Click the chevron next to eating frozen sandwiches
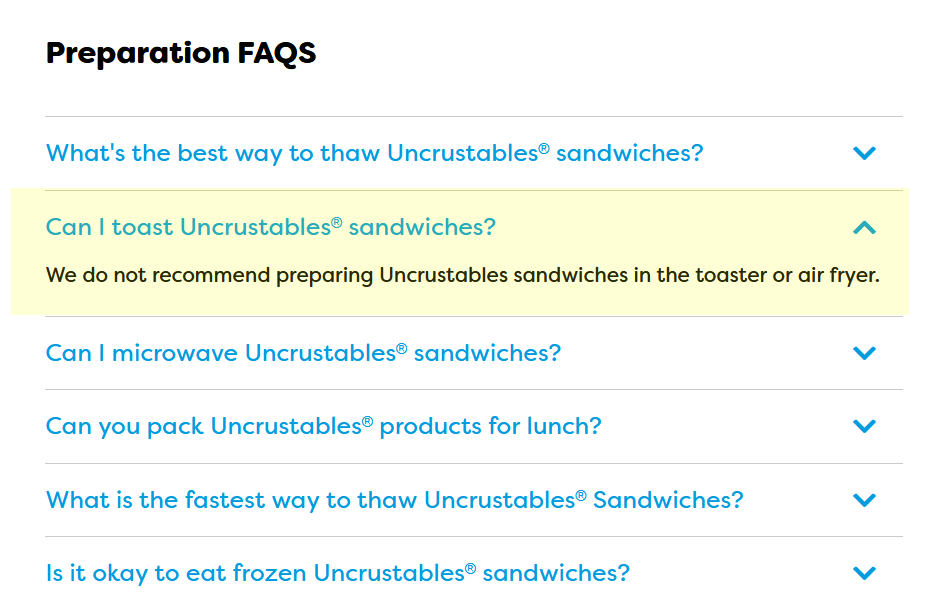Viewport: 931px width, 603px height. coord(864,573)
